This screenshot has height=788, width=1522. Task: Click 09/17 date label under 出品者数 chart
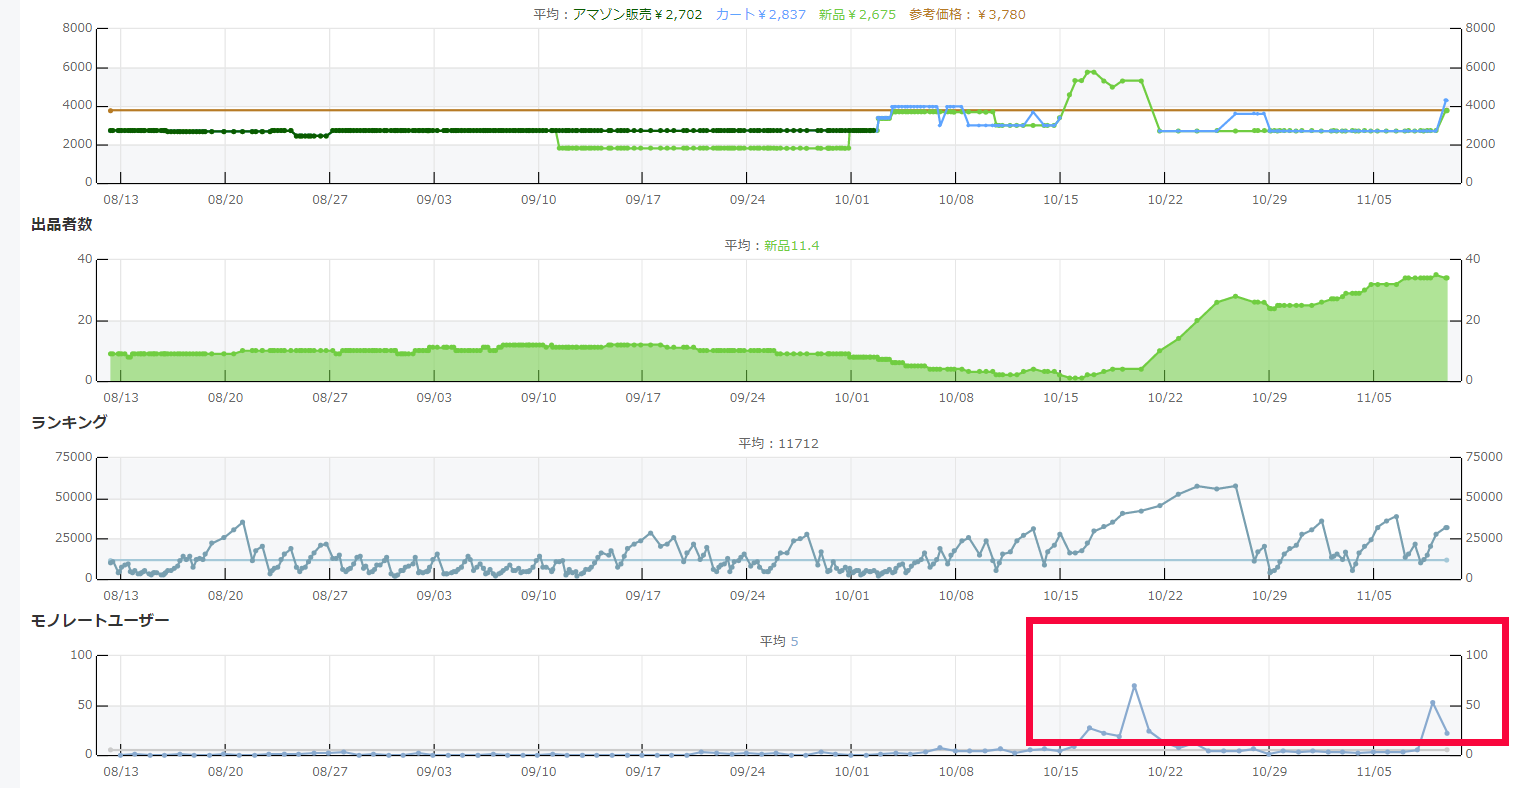click(x=643, y=398)
